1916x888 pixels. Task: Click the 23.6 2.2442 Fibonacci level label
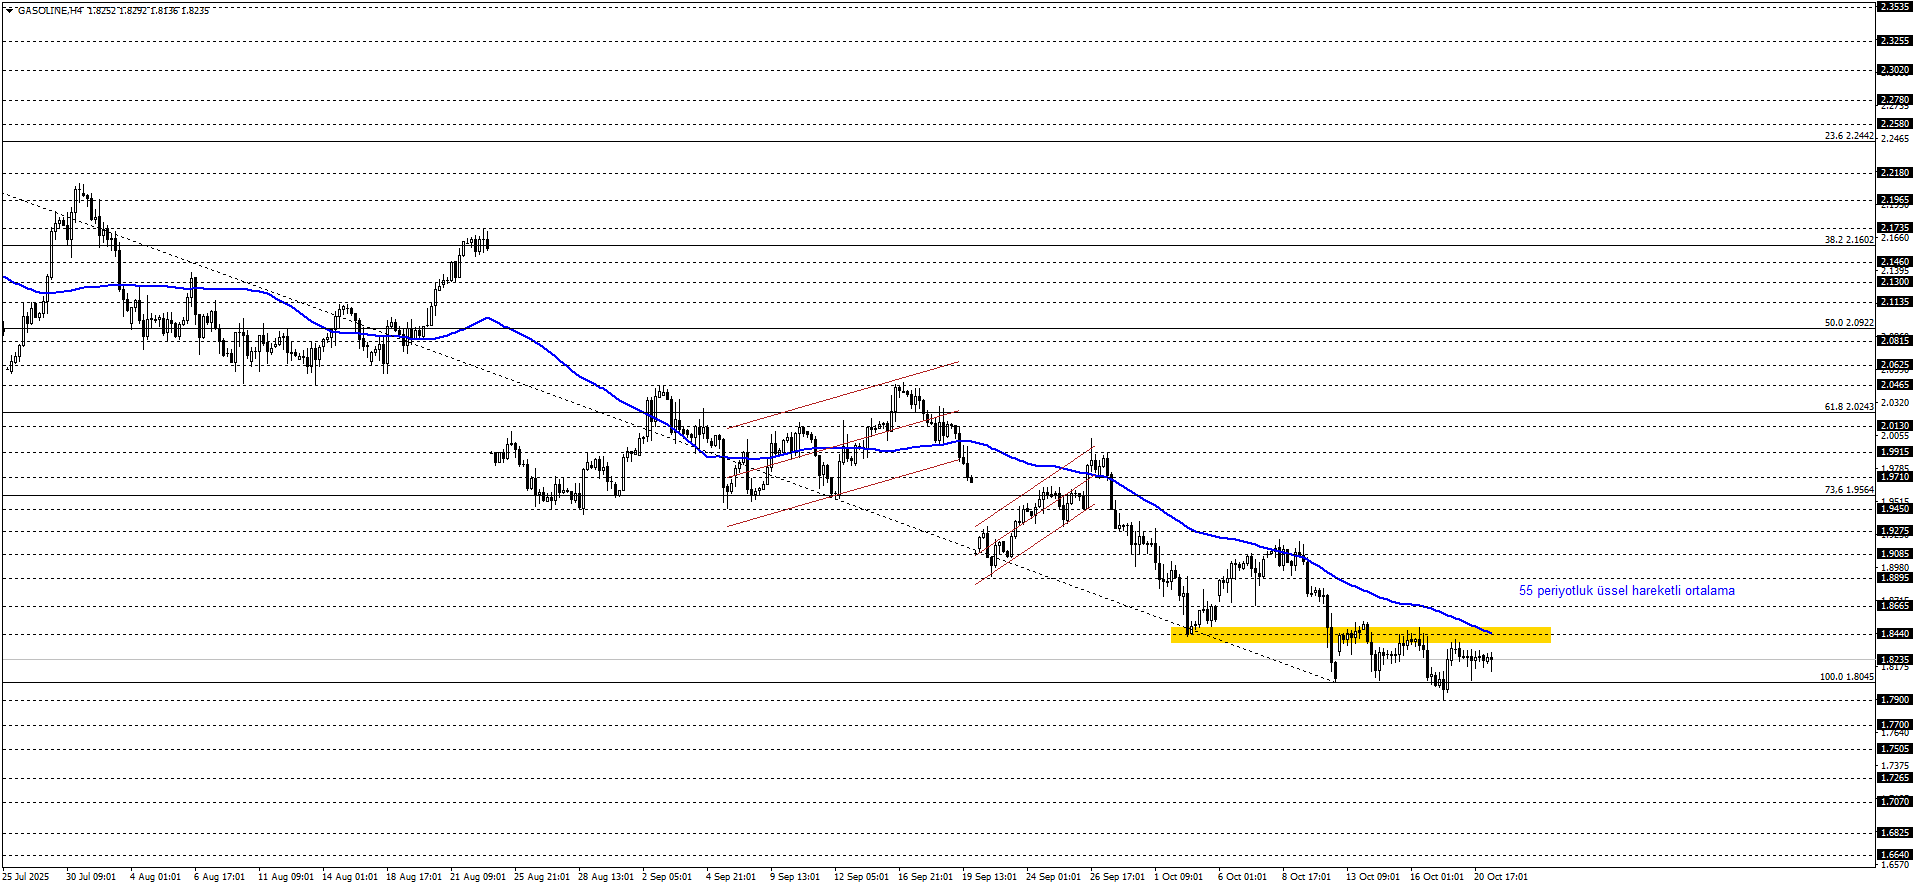coord(1848,136)
